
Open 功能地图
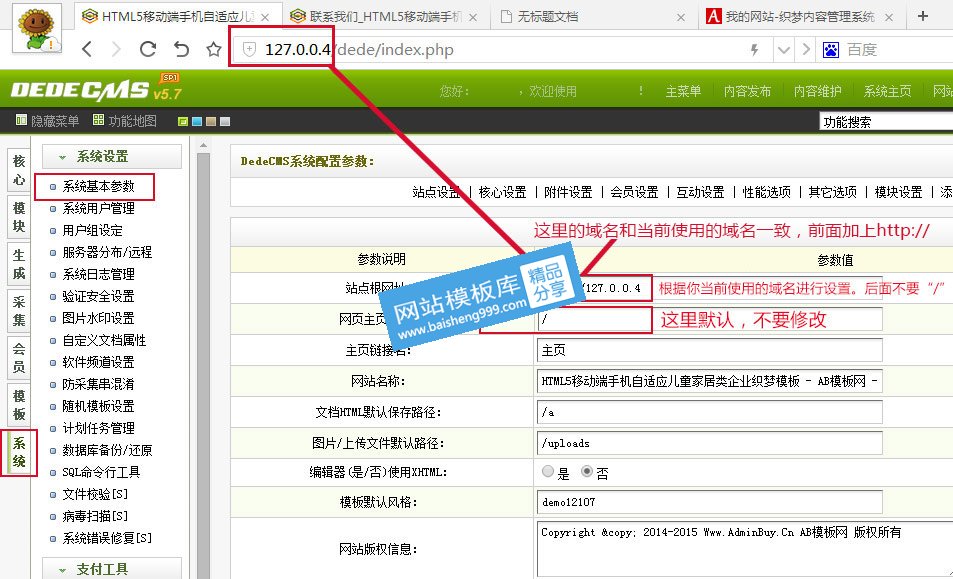click(x=125, y=121)
